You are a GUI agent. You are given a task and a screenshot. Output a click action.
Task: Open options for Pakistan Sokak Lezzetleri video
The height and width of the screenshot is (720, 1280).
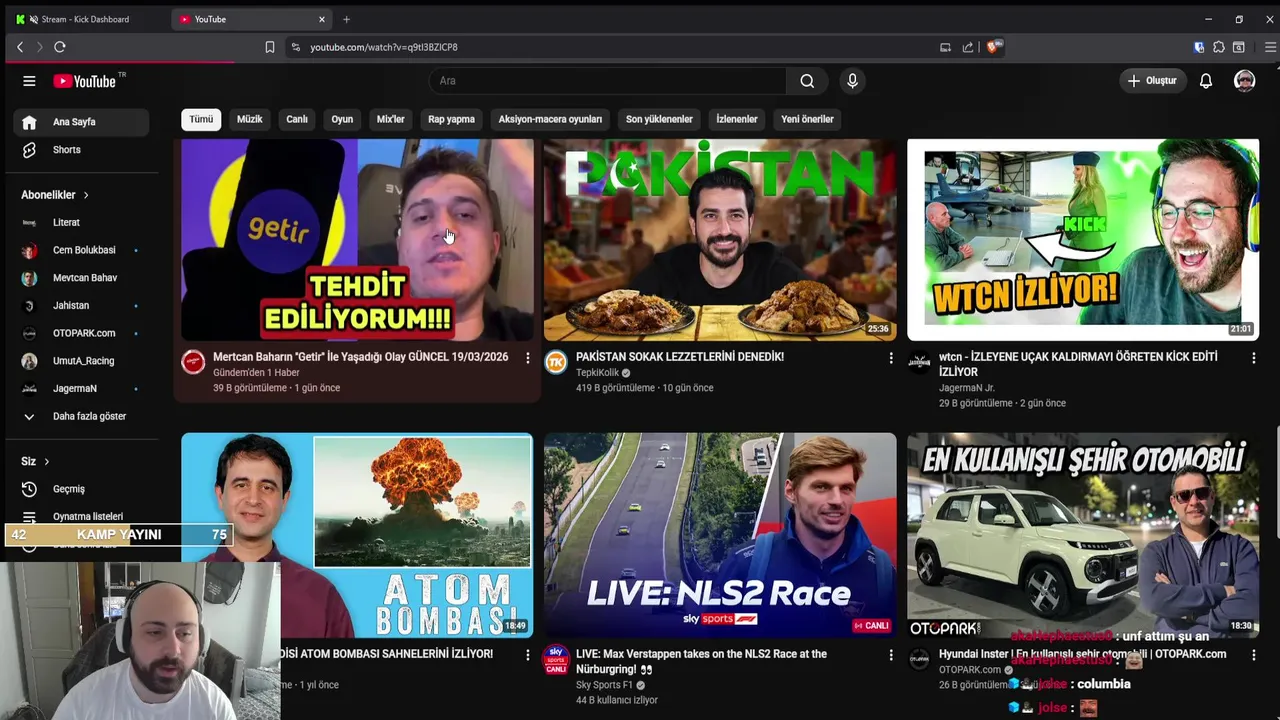click(x=891, y=358)
